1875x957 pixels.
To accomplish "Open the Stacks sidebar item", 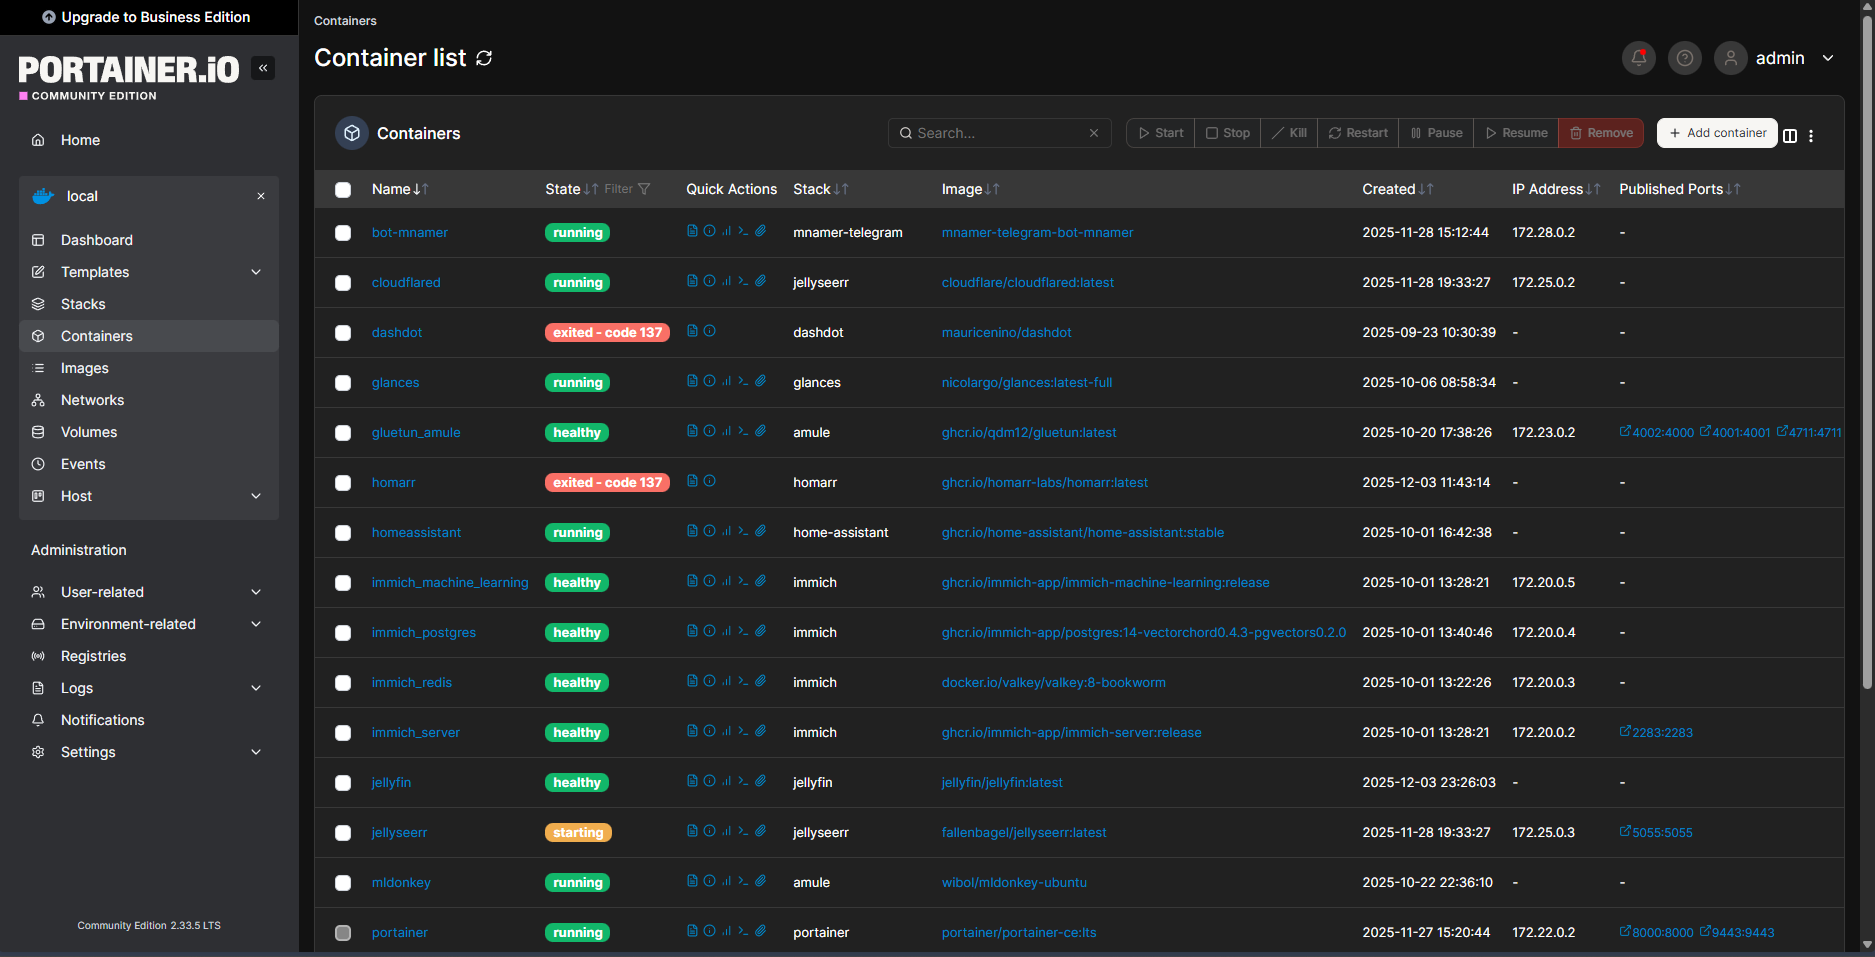I will (x=83, y=304).
